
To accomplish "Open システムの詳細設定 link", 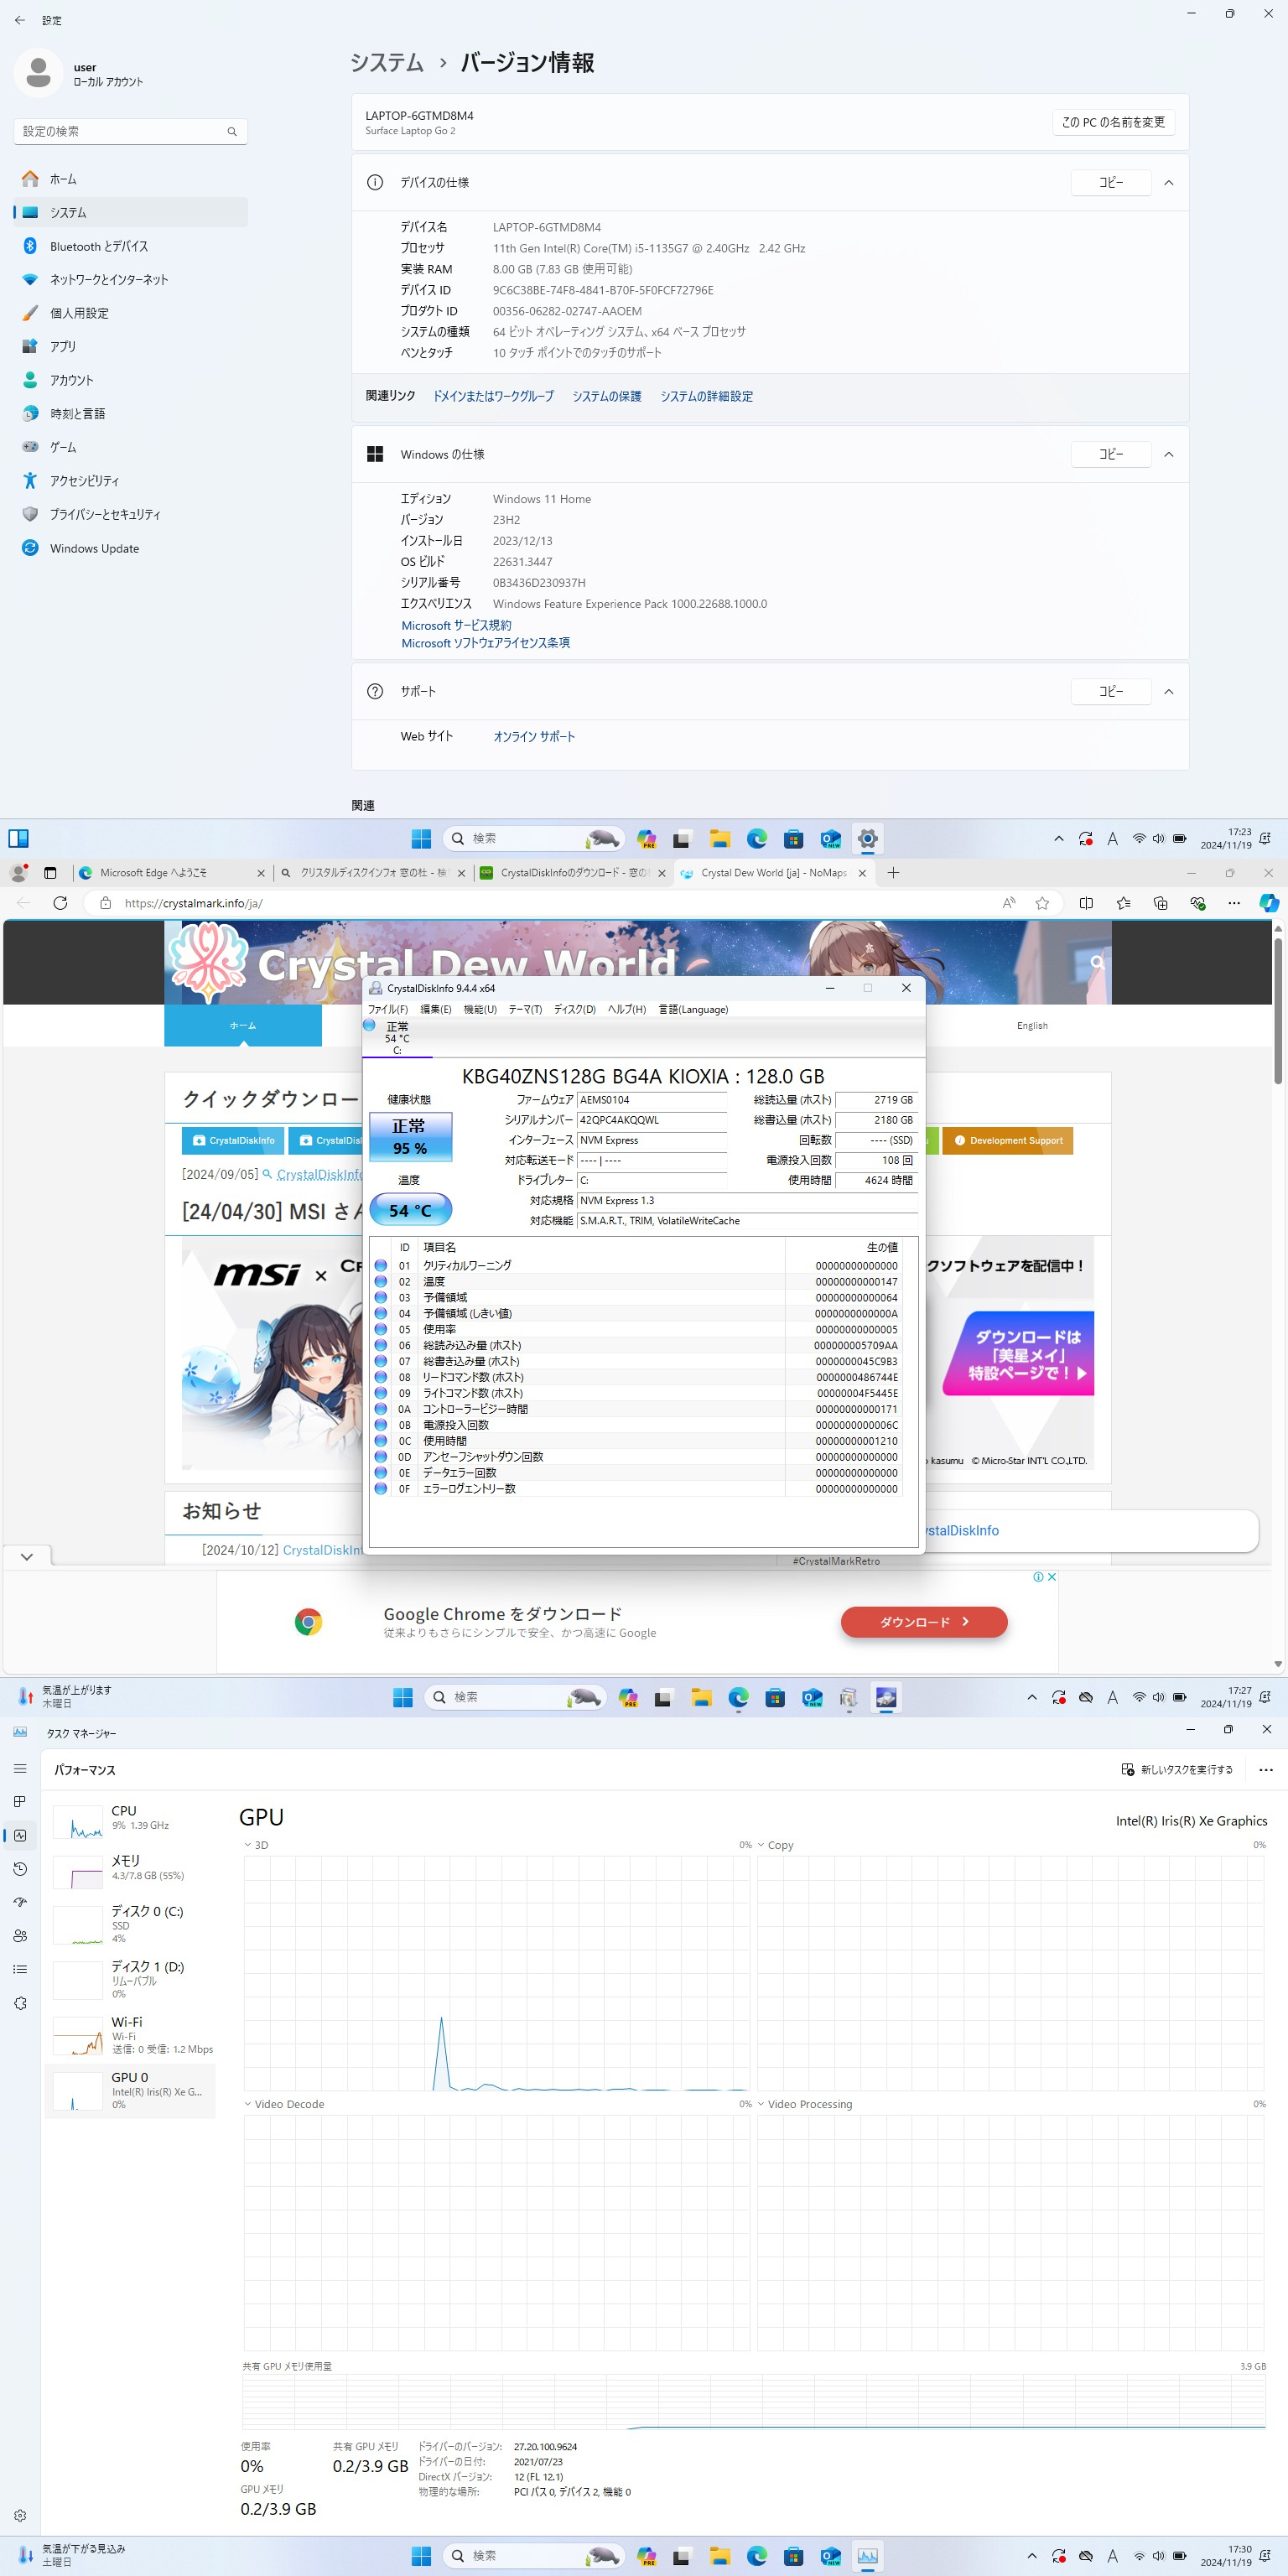I will pyautogui.click(x=706, y=397).
